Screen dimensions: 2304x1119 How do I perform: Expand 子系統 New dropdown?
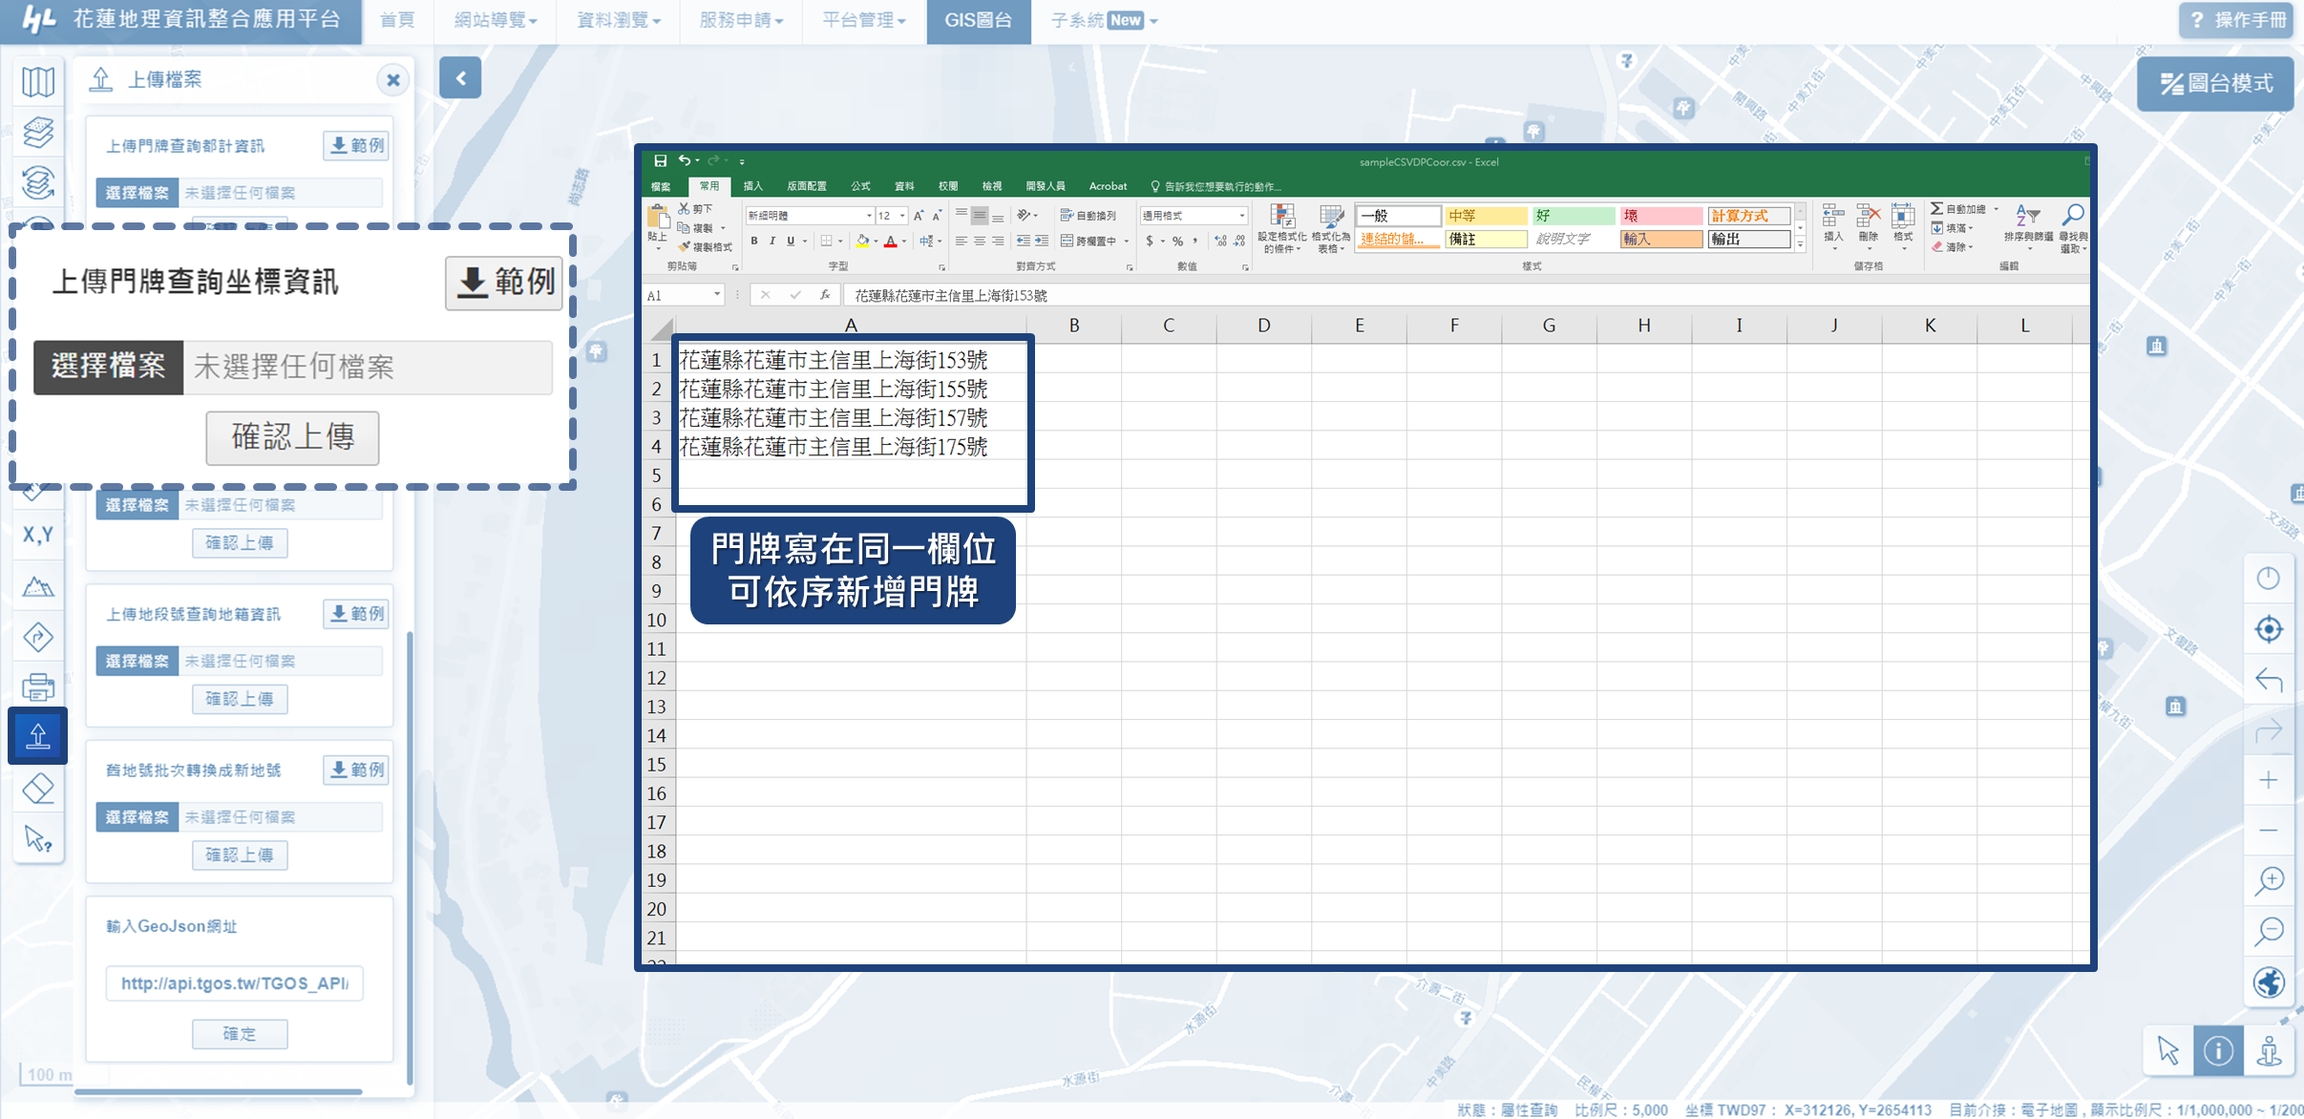1103,21
